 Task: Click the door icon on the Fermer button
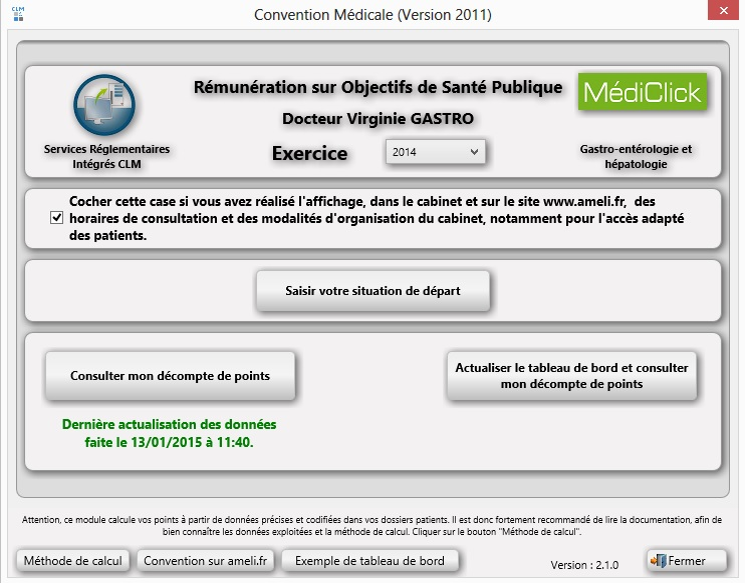point(658,561)
